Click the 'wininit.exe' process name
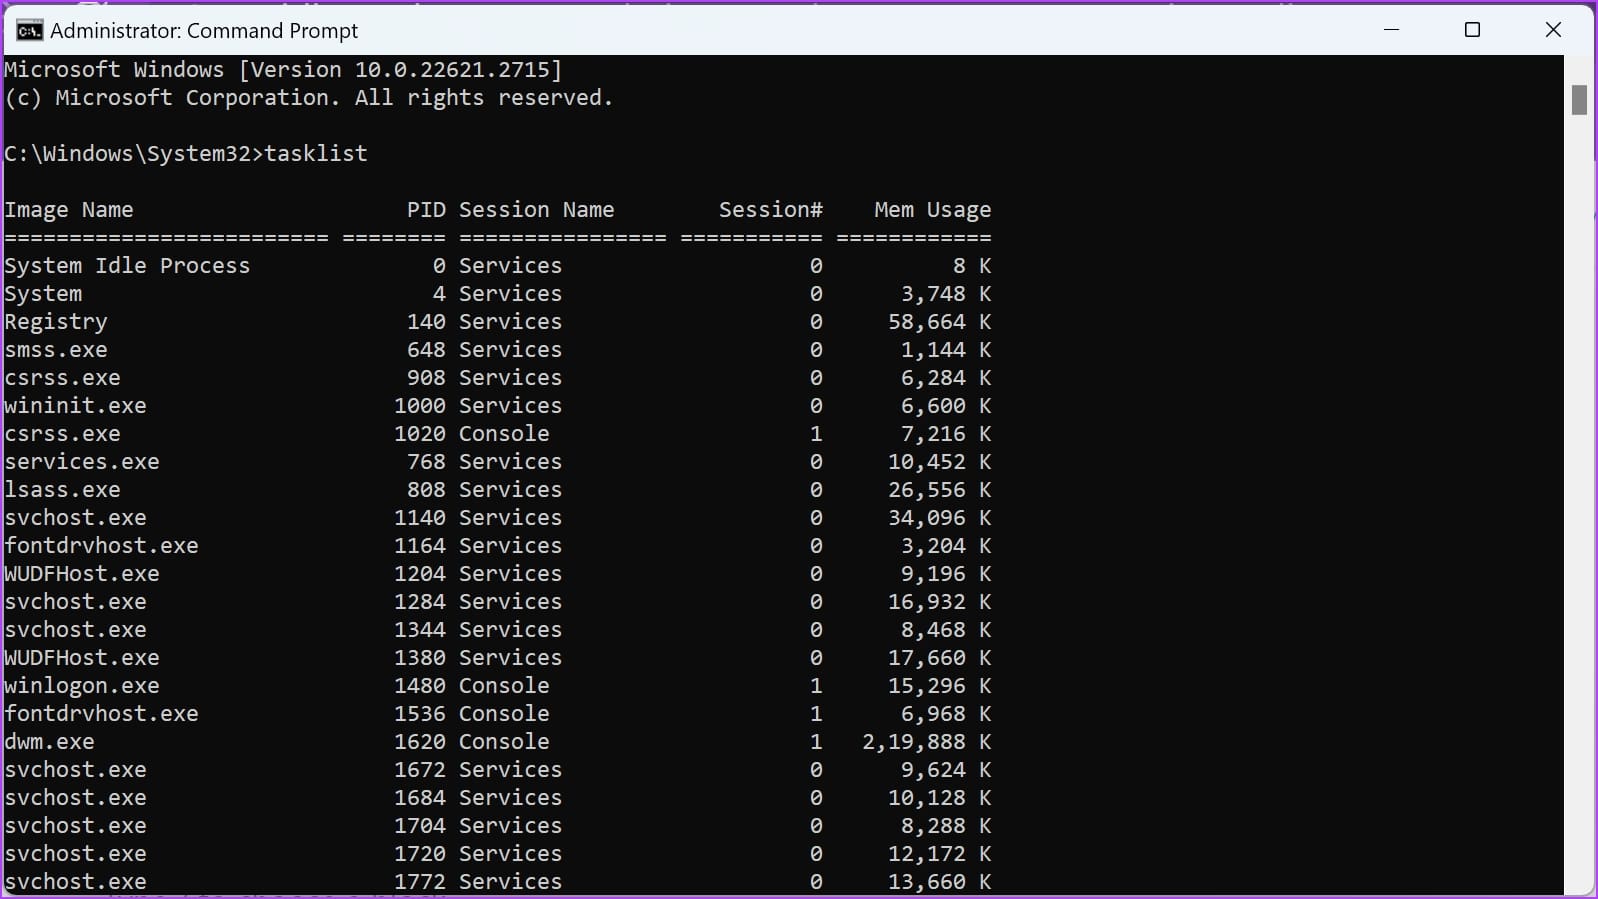 pyautogui.click(x=75, y=406)
